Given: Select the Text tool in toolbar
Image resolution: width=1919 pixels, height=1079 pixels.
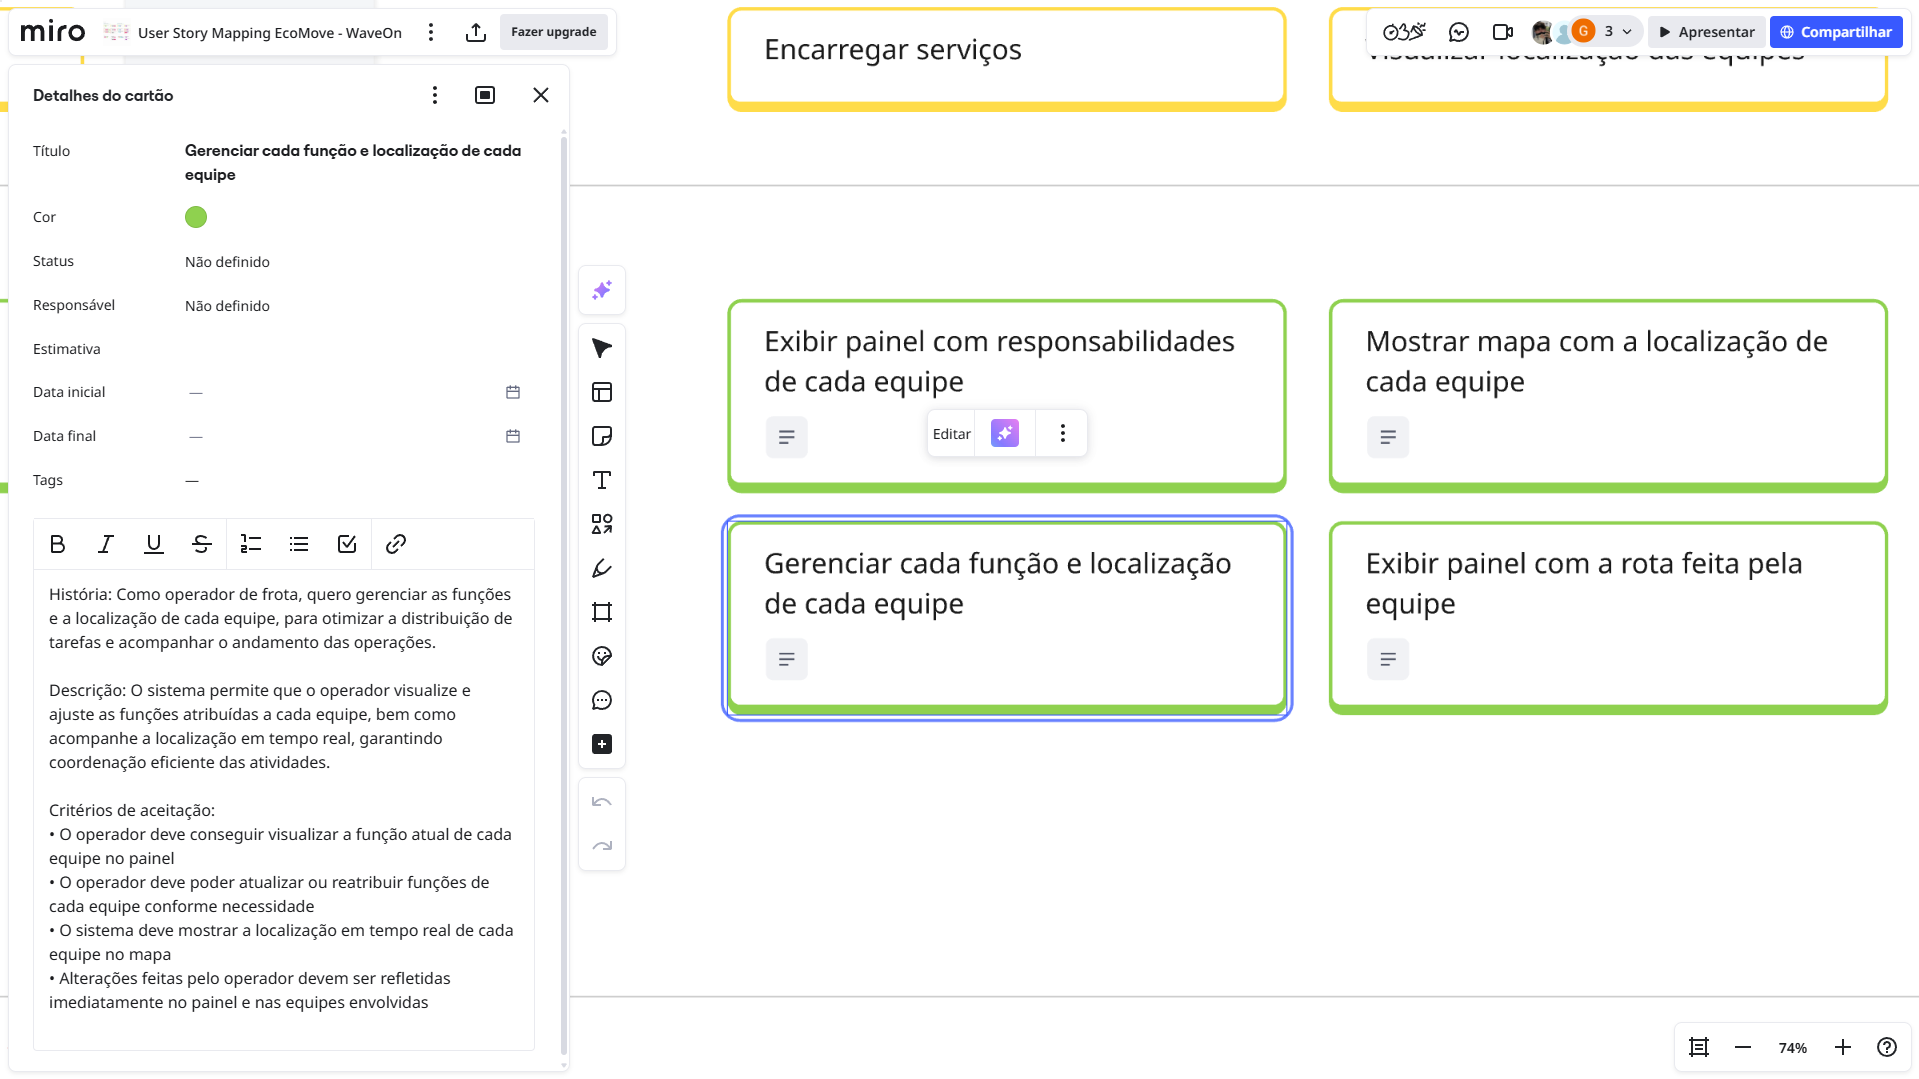Looking at the screenshot, I should (601, 480).
